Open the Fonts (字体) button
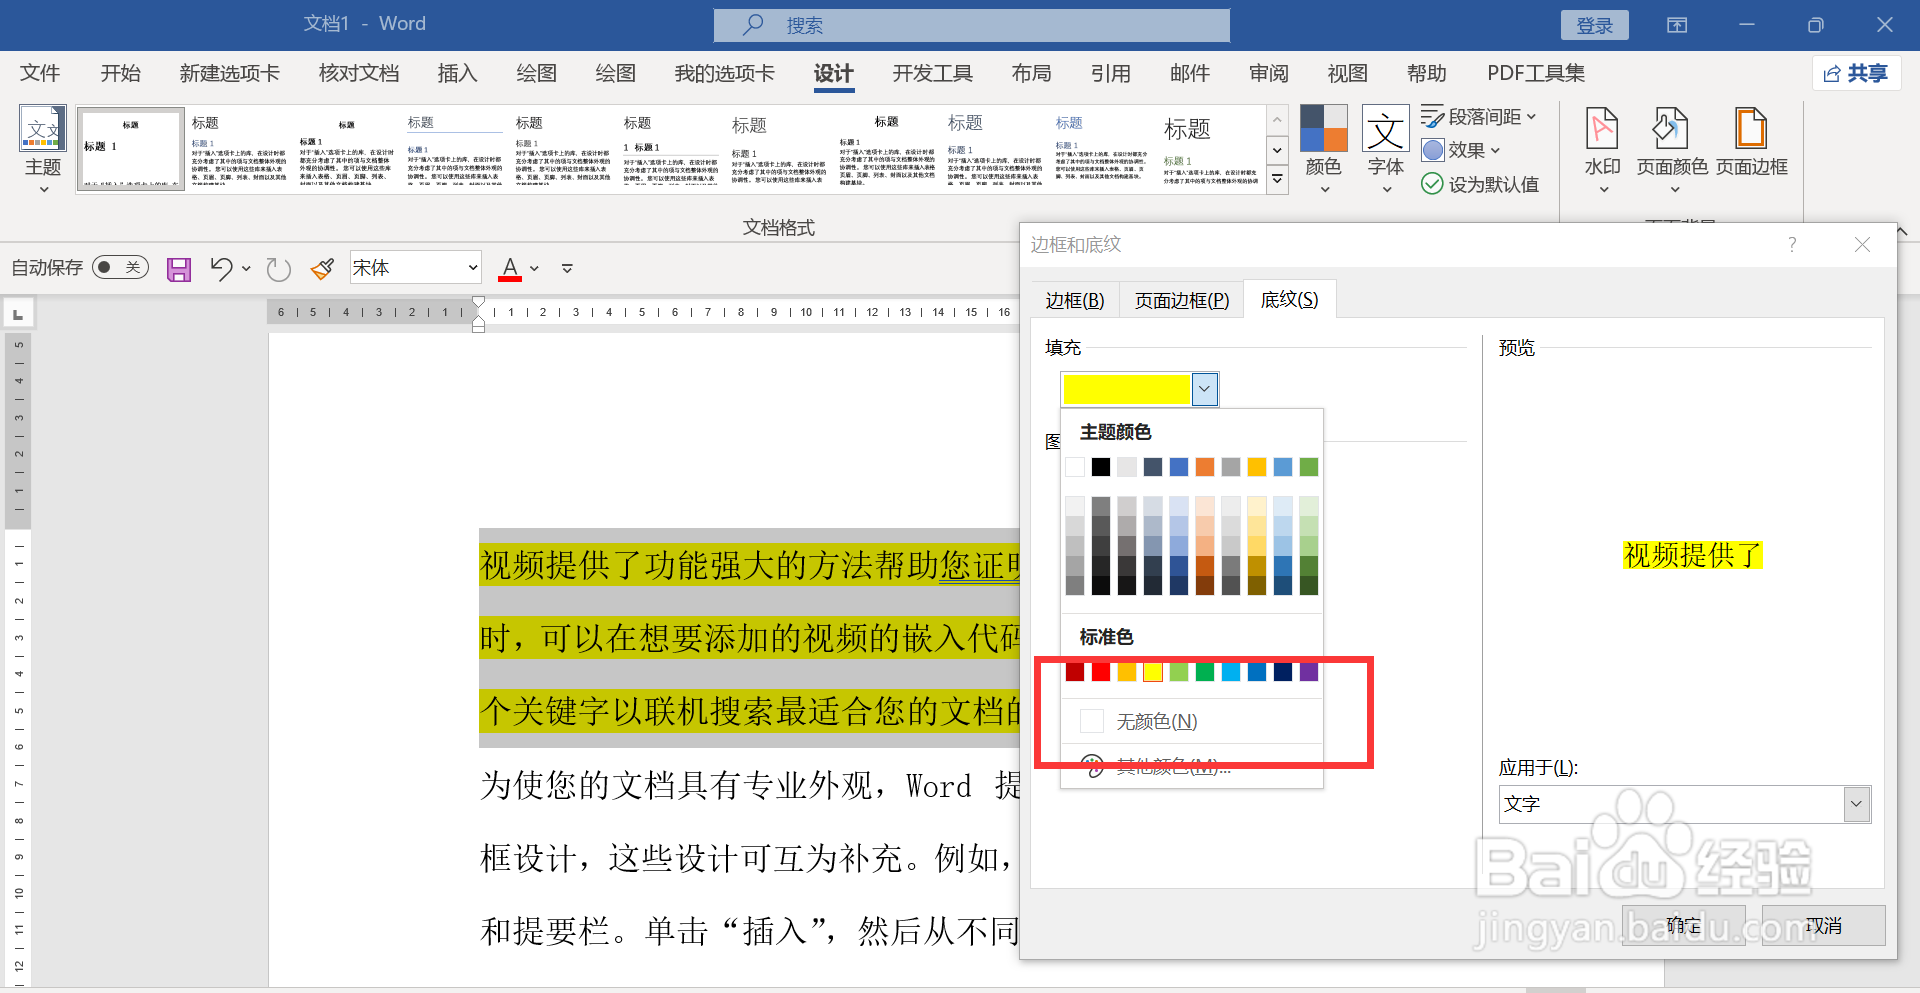 (x=1386, y=148)
